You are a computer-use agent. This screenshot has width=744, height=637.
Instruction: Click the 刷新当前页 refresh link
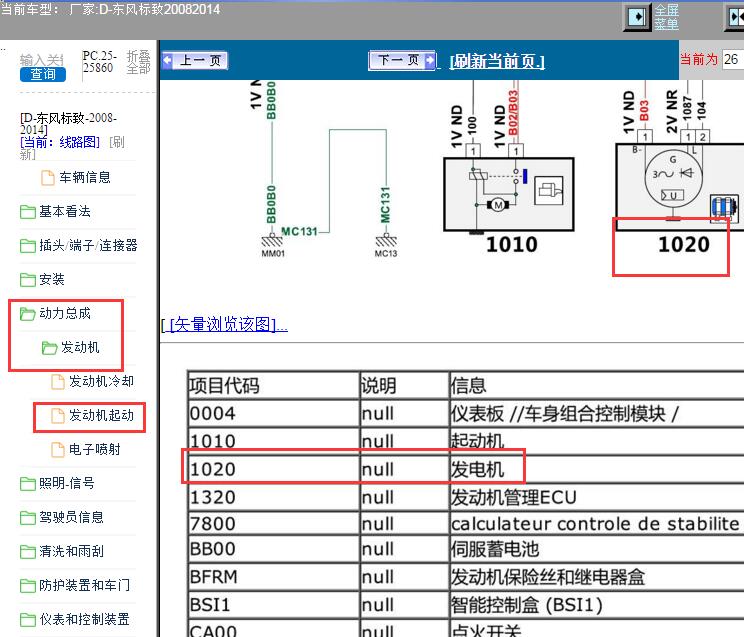[497, 61]
